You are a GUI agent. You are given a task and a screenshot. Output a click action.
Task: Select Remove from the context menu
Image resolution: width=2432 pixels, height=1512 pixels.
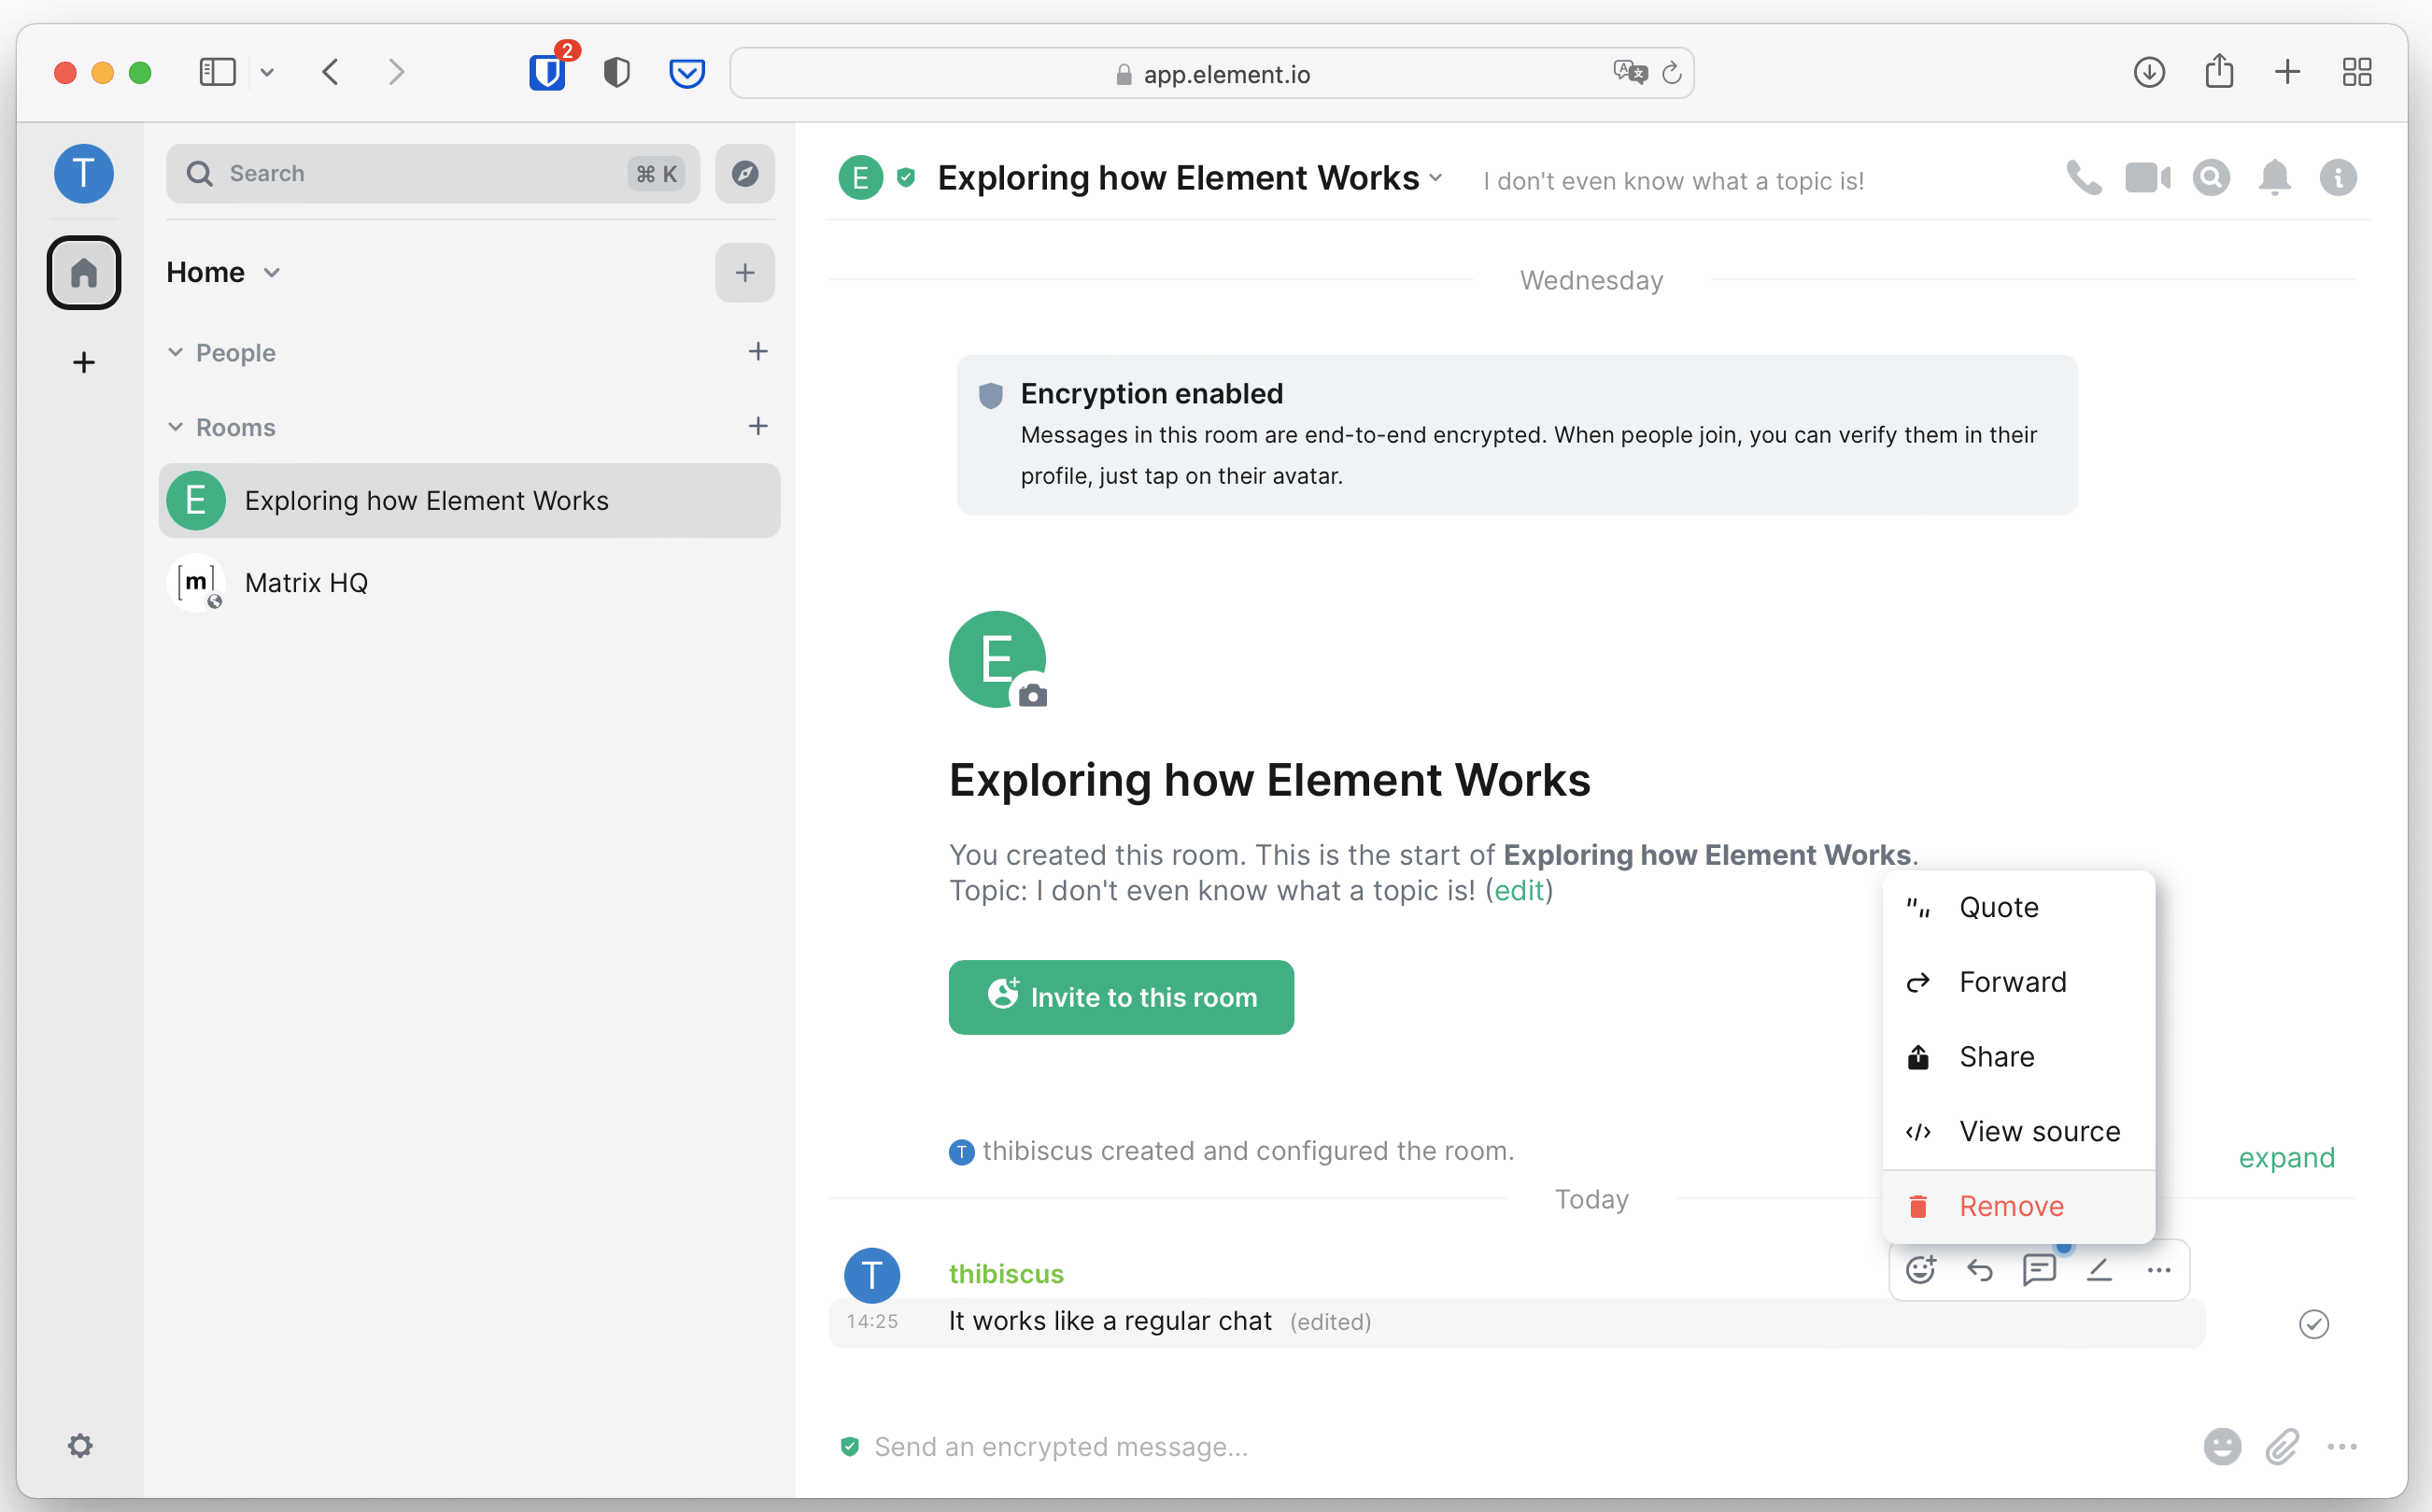coord(2011,1206)
